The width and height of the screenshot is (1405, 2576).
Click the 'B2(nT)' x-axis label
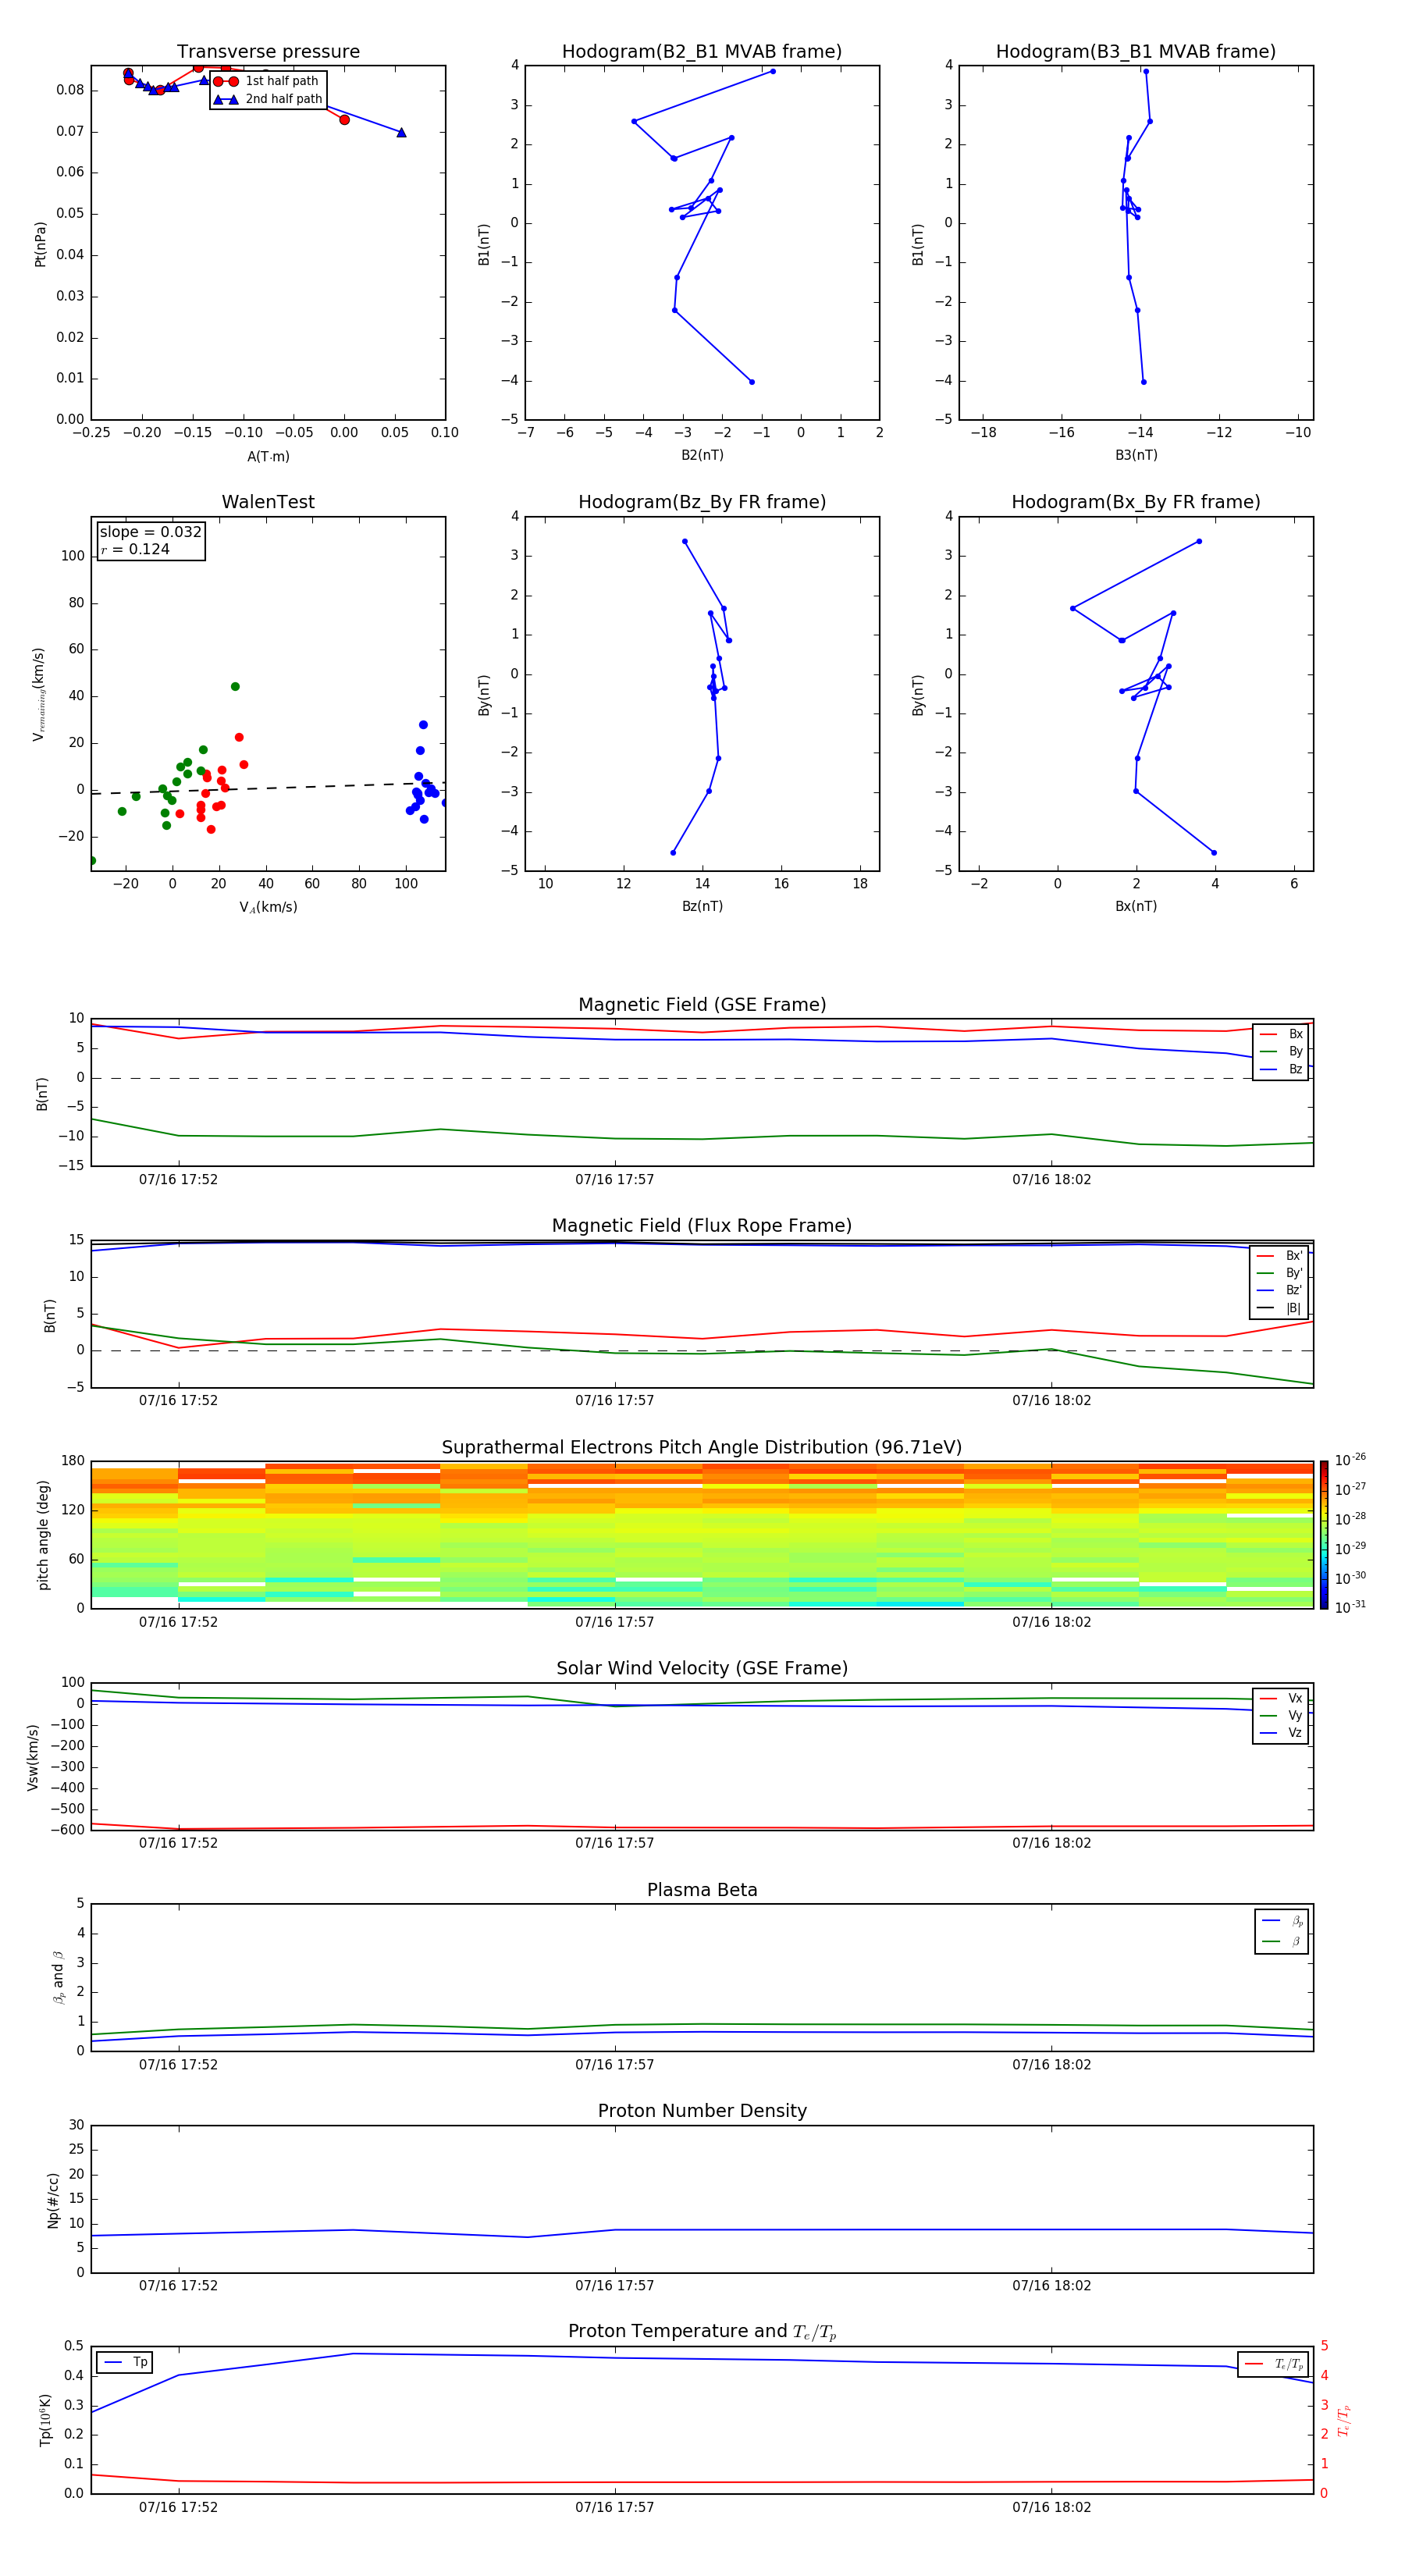[x=702, y=455]
